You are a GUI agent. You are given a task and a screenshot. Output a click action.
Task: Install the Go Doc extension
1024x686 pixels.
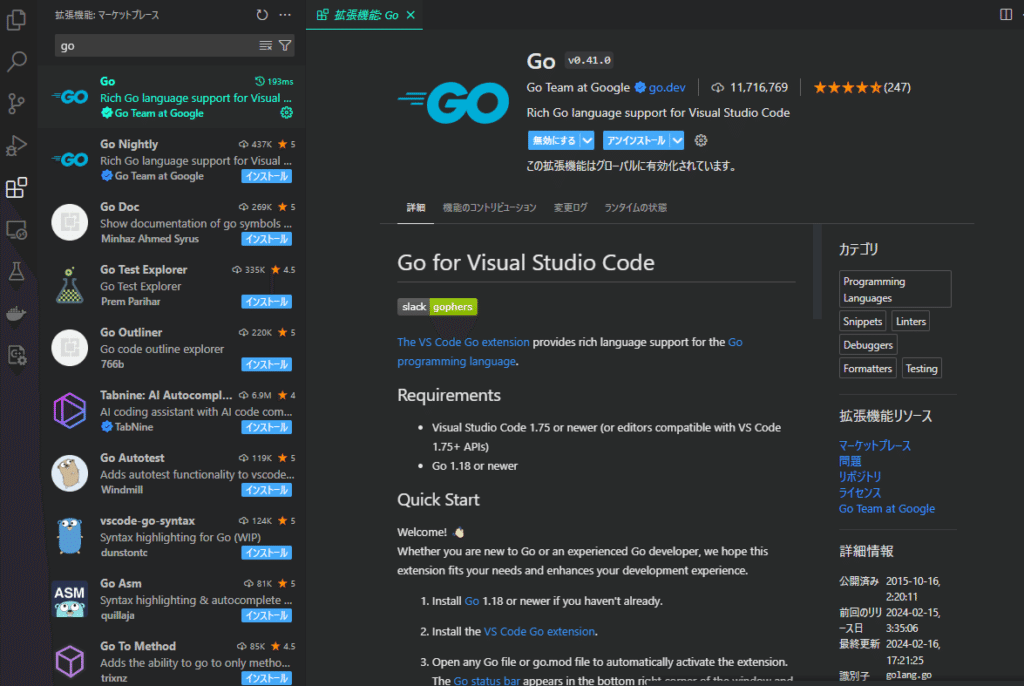click(x=266, y=239)
